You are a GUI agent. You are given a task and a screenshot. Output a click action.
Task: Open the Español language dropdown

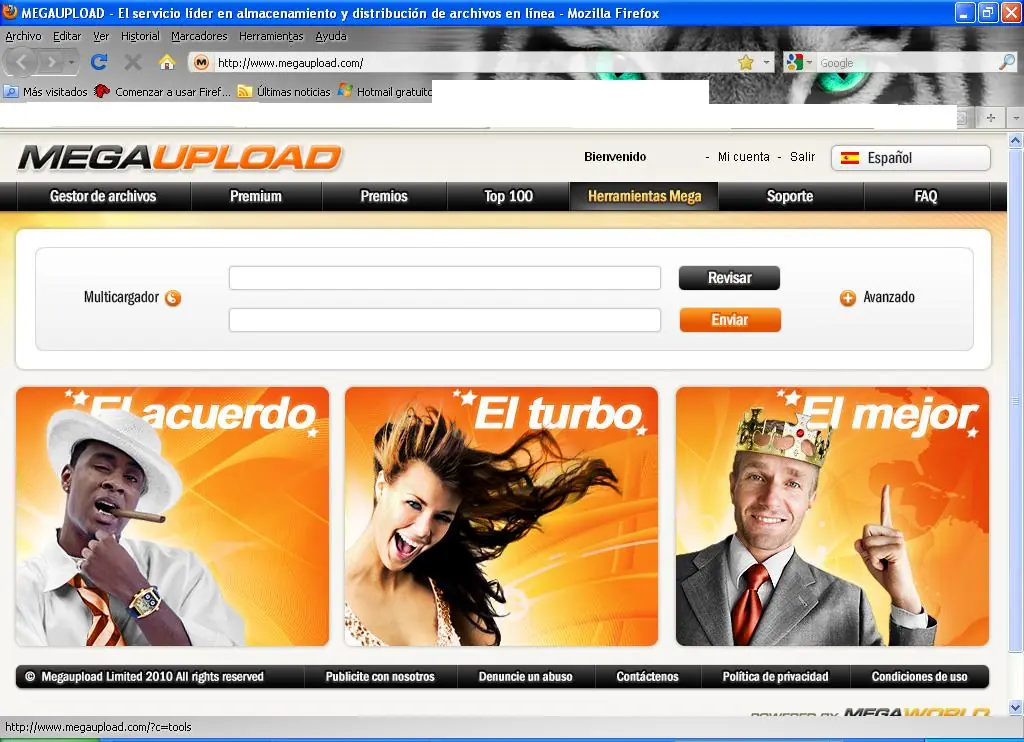(x=910, y=157)
